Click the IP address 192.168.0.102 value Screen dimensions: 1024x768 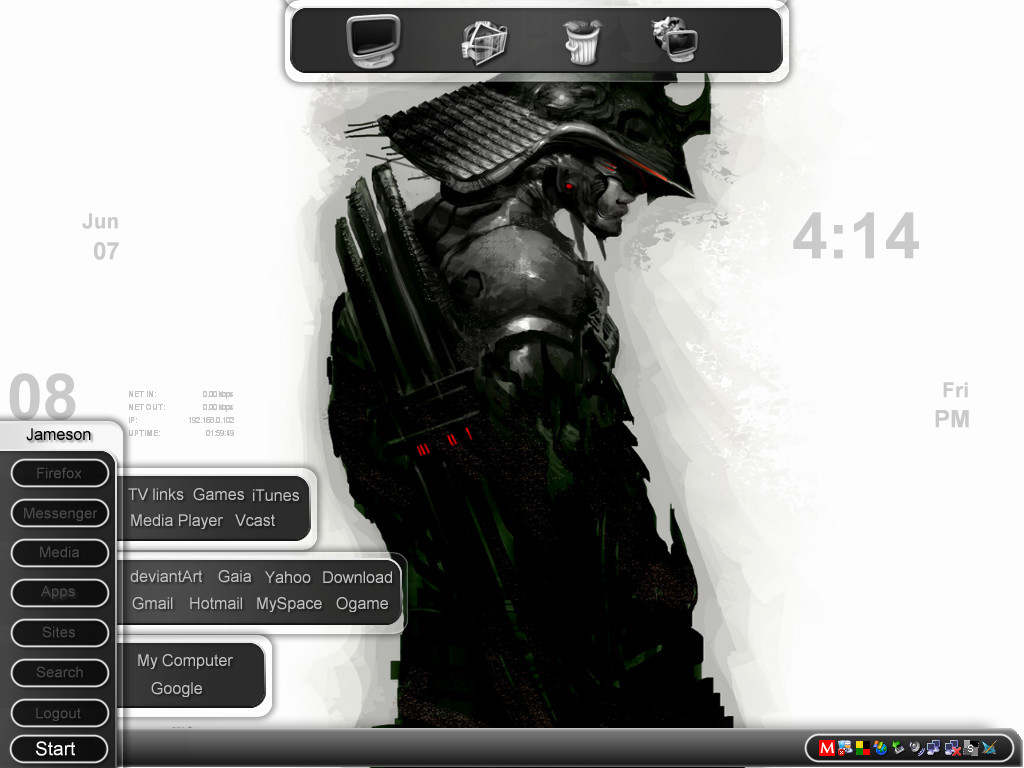(211, 420)
